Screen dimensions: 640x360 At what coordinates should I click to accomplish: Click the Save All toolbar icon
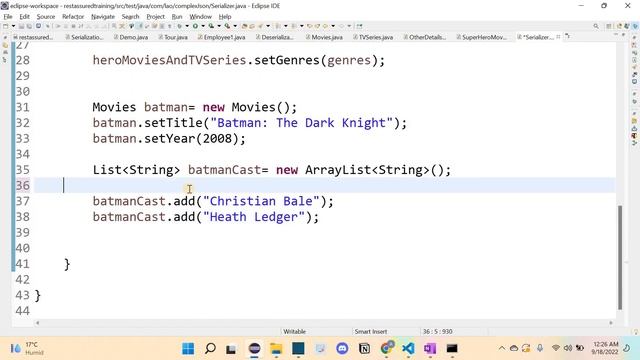[29, 26]
